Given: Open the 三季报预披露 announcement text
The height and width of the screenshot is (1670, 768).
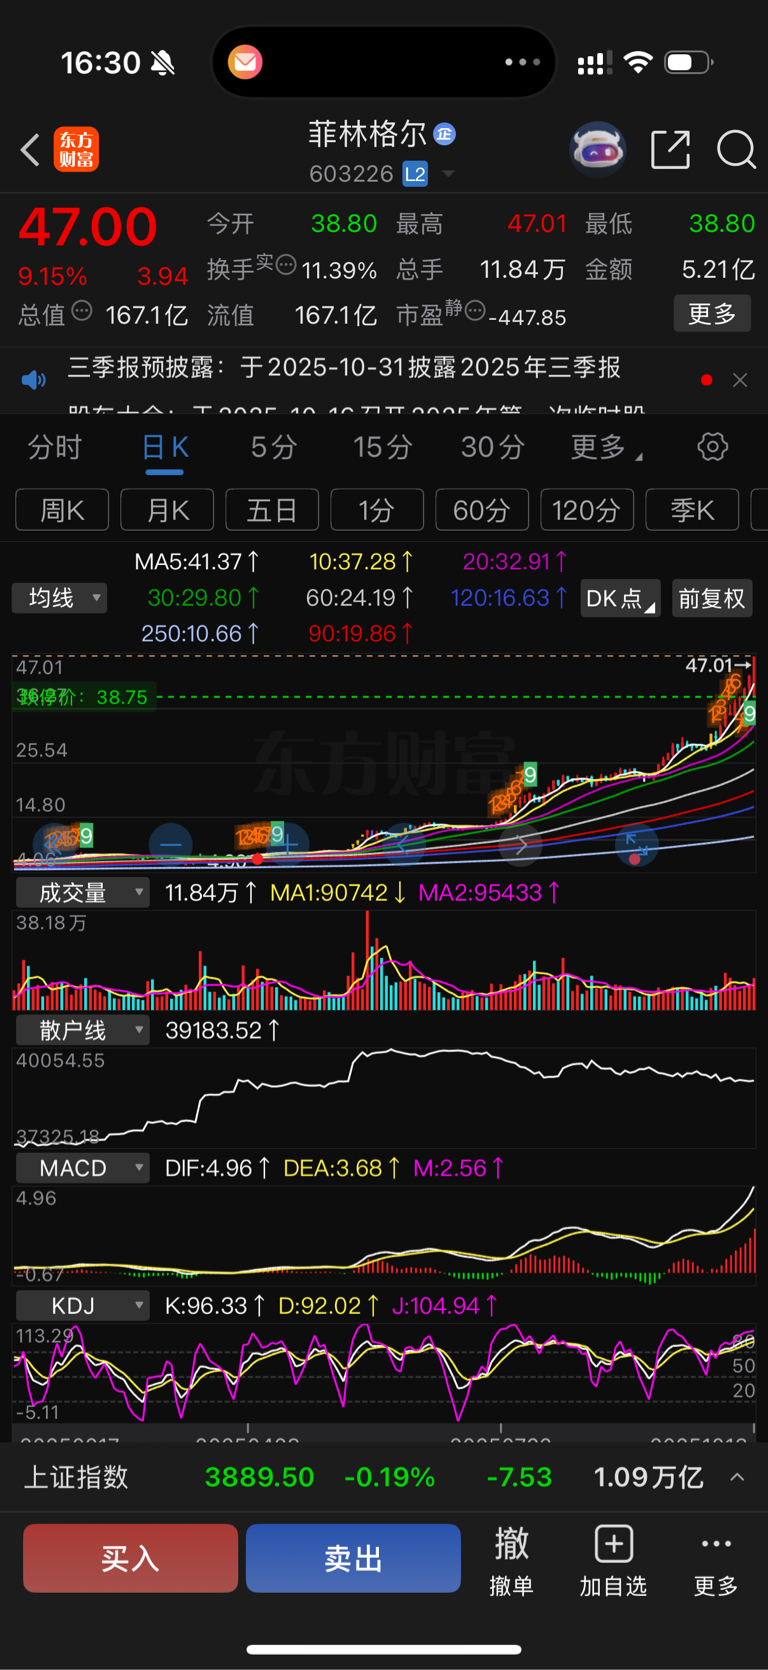Looking at the screenshot, I should pos(344,368).
